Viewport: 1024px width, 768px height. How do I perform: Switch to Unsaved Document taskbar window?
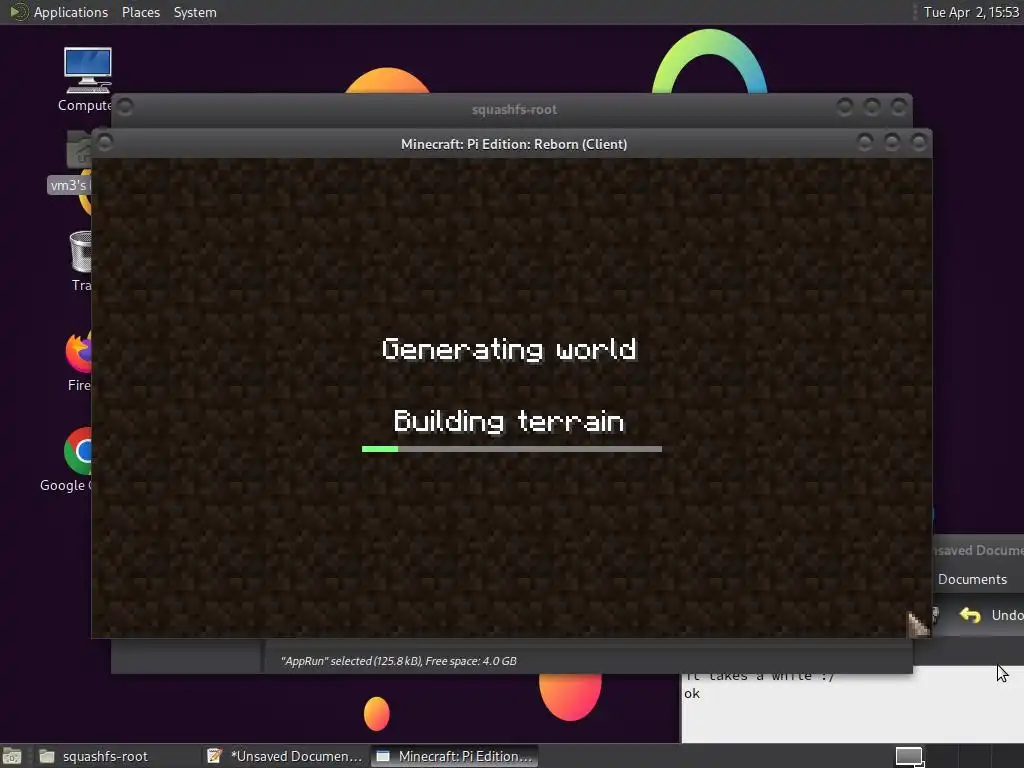[285, 756]
